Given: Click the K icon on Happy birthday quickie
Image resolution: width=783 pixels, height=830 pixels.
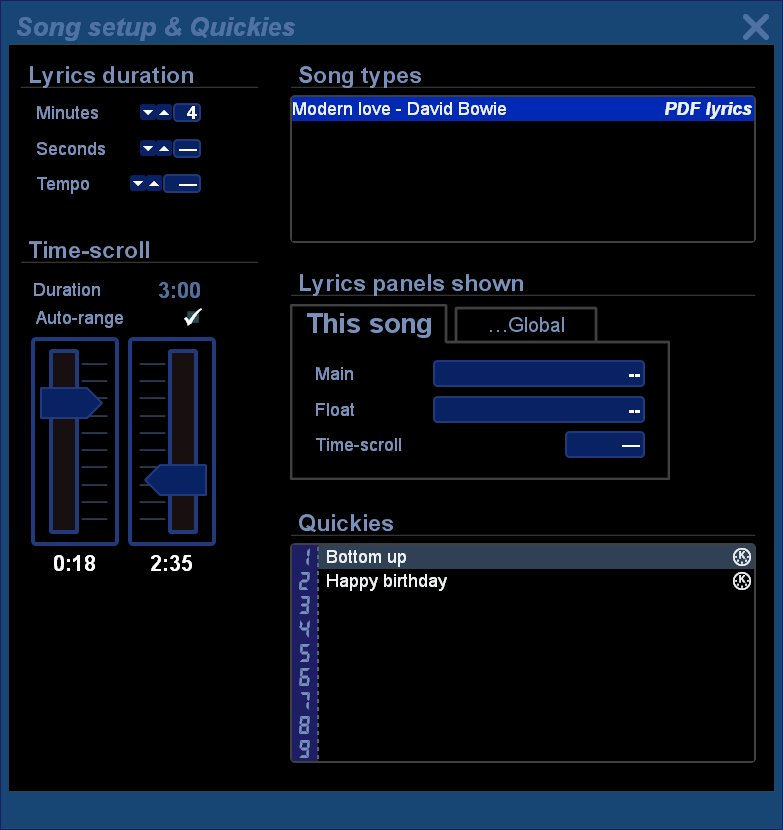Looking at the screenshot, I should pyautogui.click(x=741, y=581).
